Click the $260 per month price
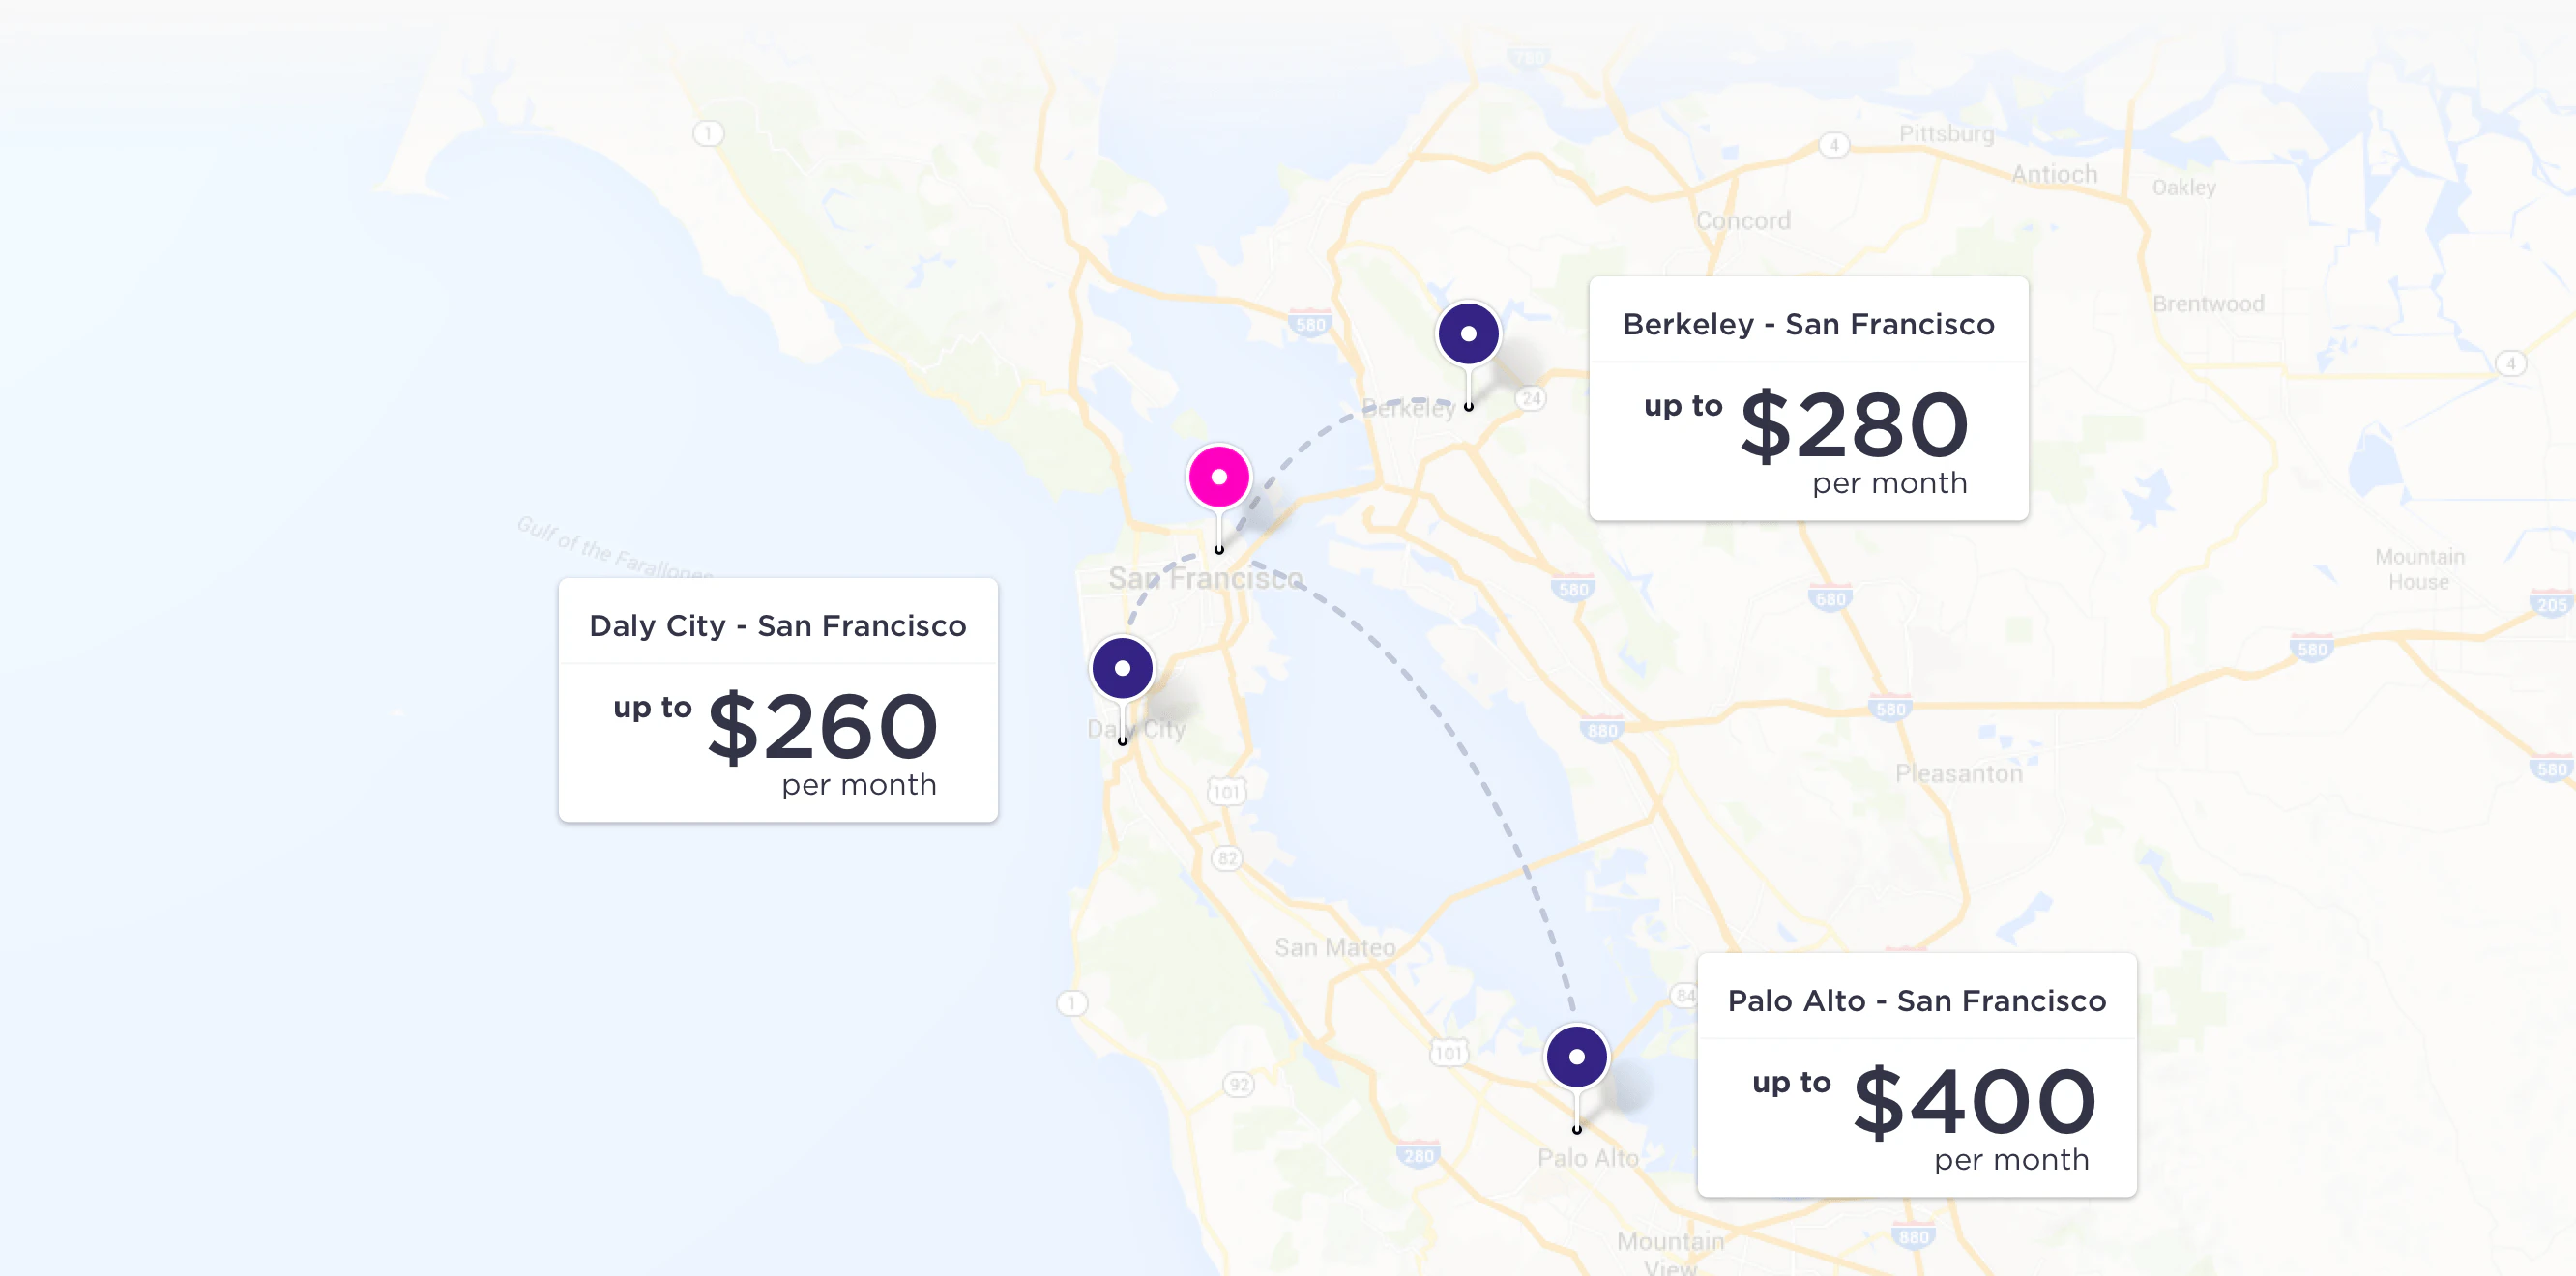 [822, 728]
